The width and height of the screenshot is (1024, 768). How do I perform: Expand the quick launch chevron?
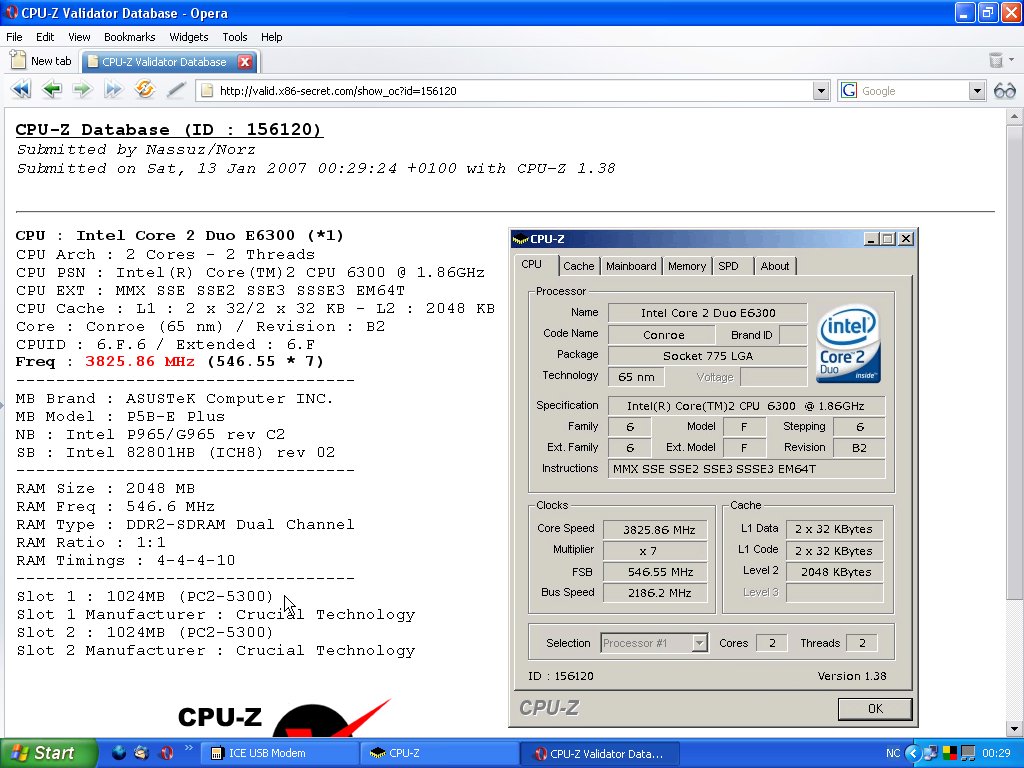click(189, 748)
